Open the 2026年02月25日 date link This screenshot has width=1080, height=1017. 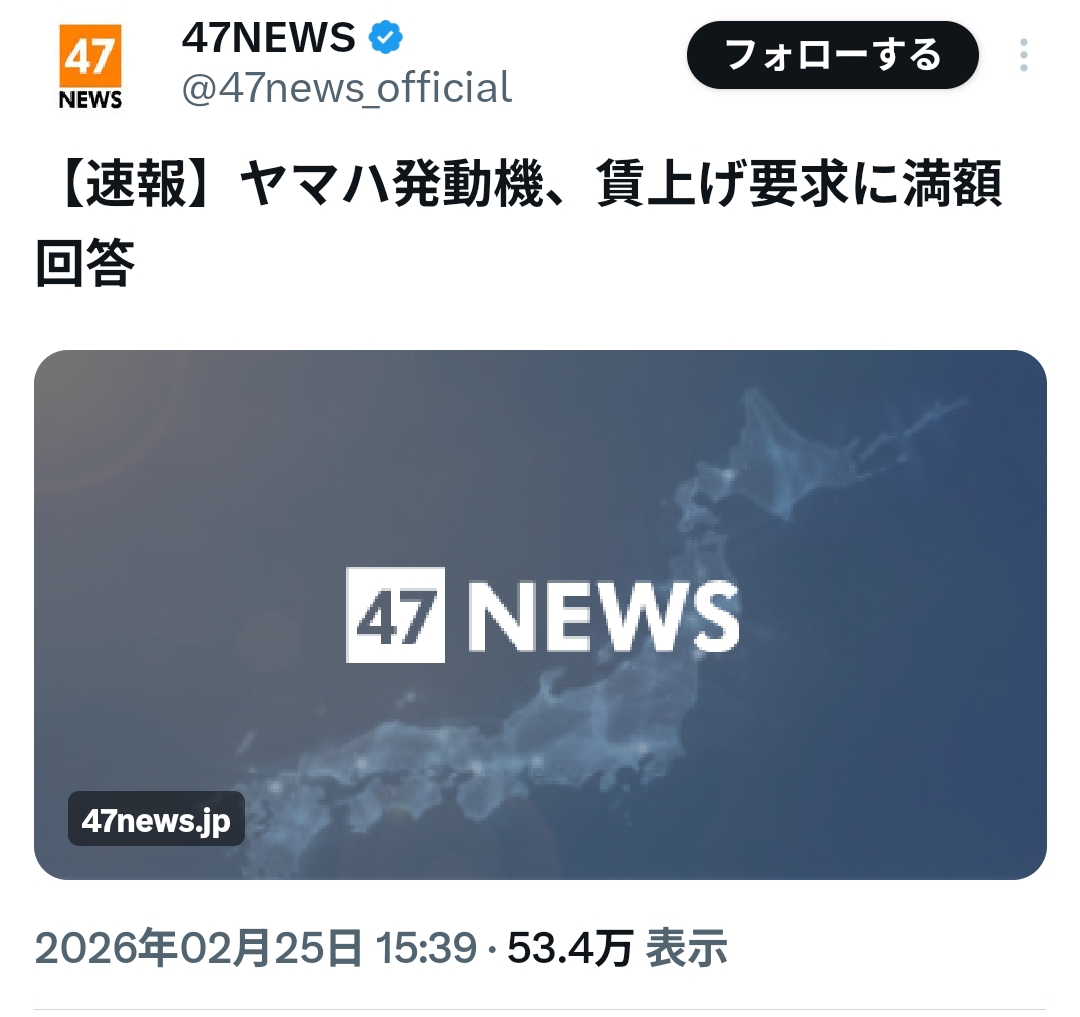pos(198,948)
